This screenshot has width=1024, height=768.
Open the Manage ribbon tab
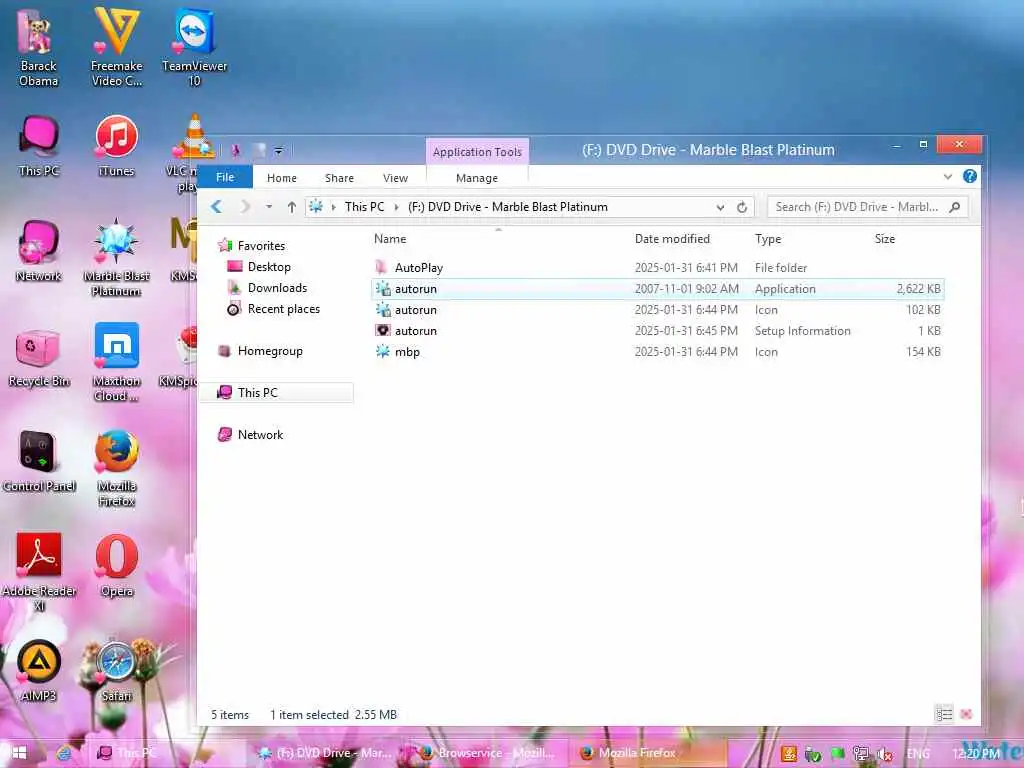click(477, 178)
